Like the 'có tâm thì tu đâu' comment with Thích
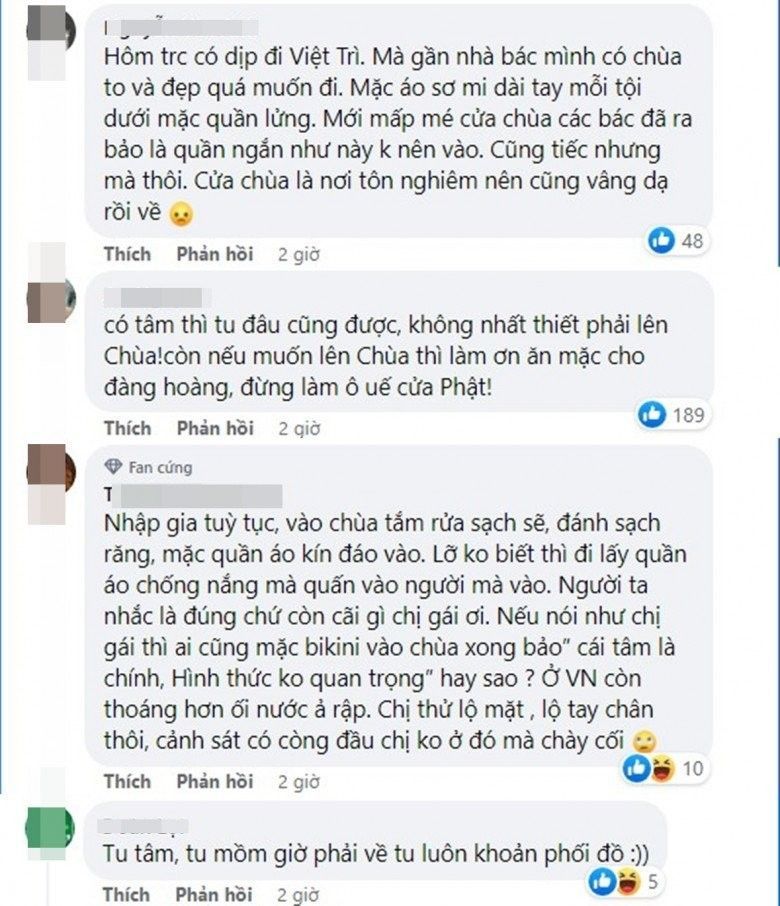Viewport: 780px width, 906px height. (127, 428)
